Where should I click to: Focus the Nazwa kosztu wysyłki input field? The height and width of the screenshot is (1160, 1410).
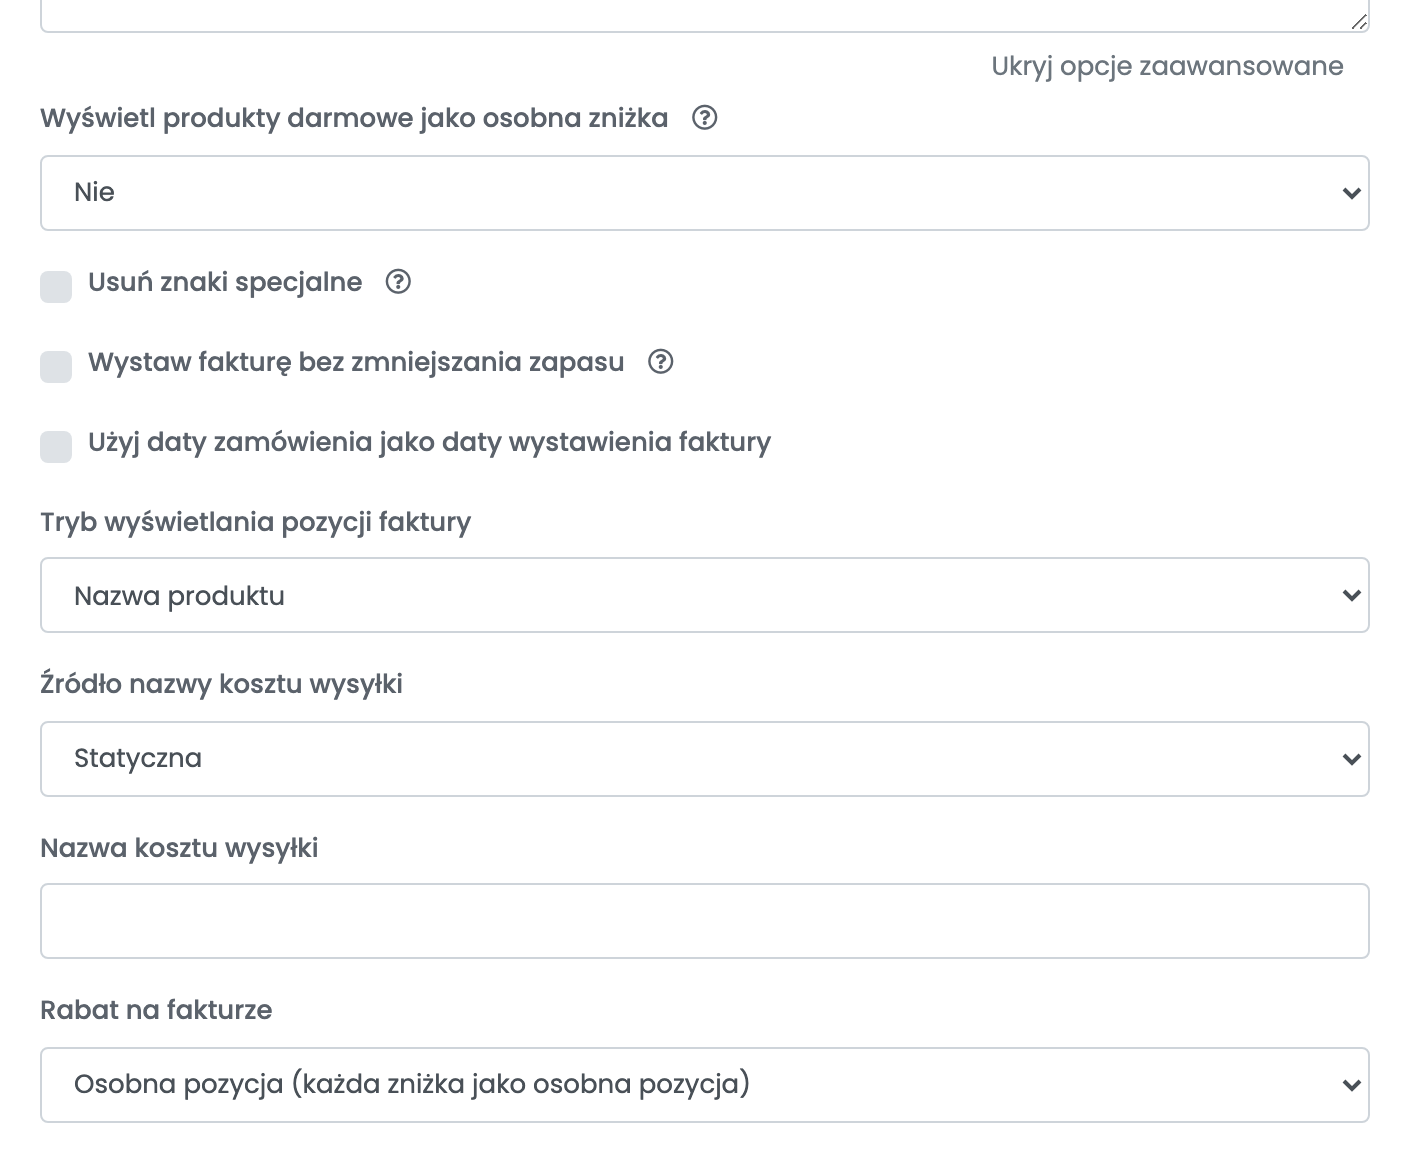tap(705, 921)
